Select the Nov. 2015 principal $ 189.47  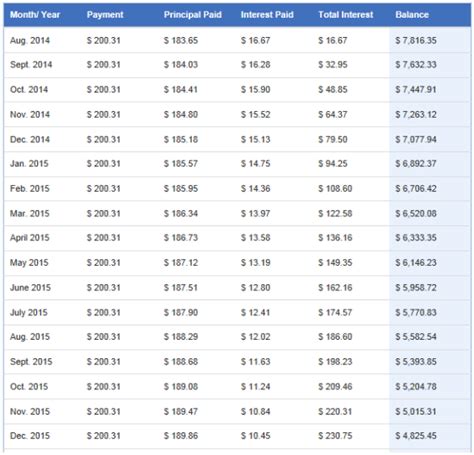point(181,412)
